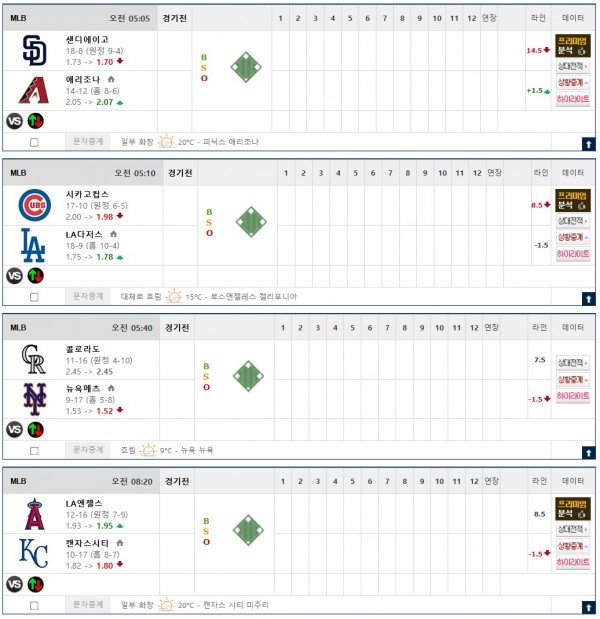This screenshot has height=619, width=600.
Task: Click the LA Dodgers team logo
Action: [34, 244]
